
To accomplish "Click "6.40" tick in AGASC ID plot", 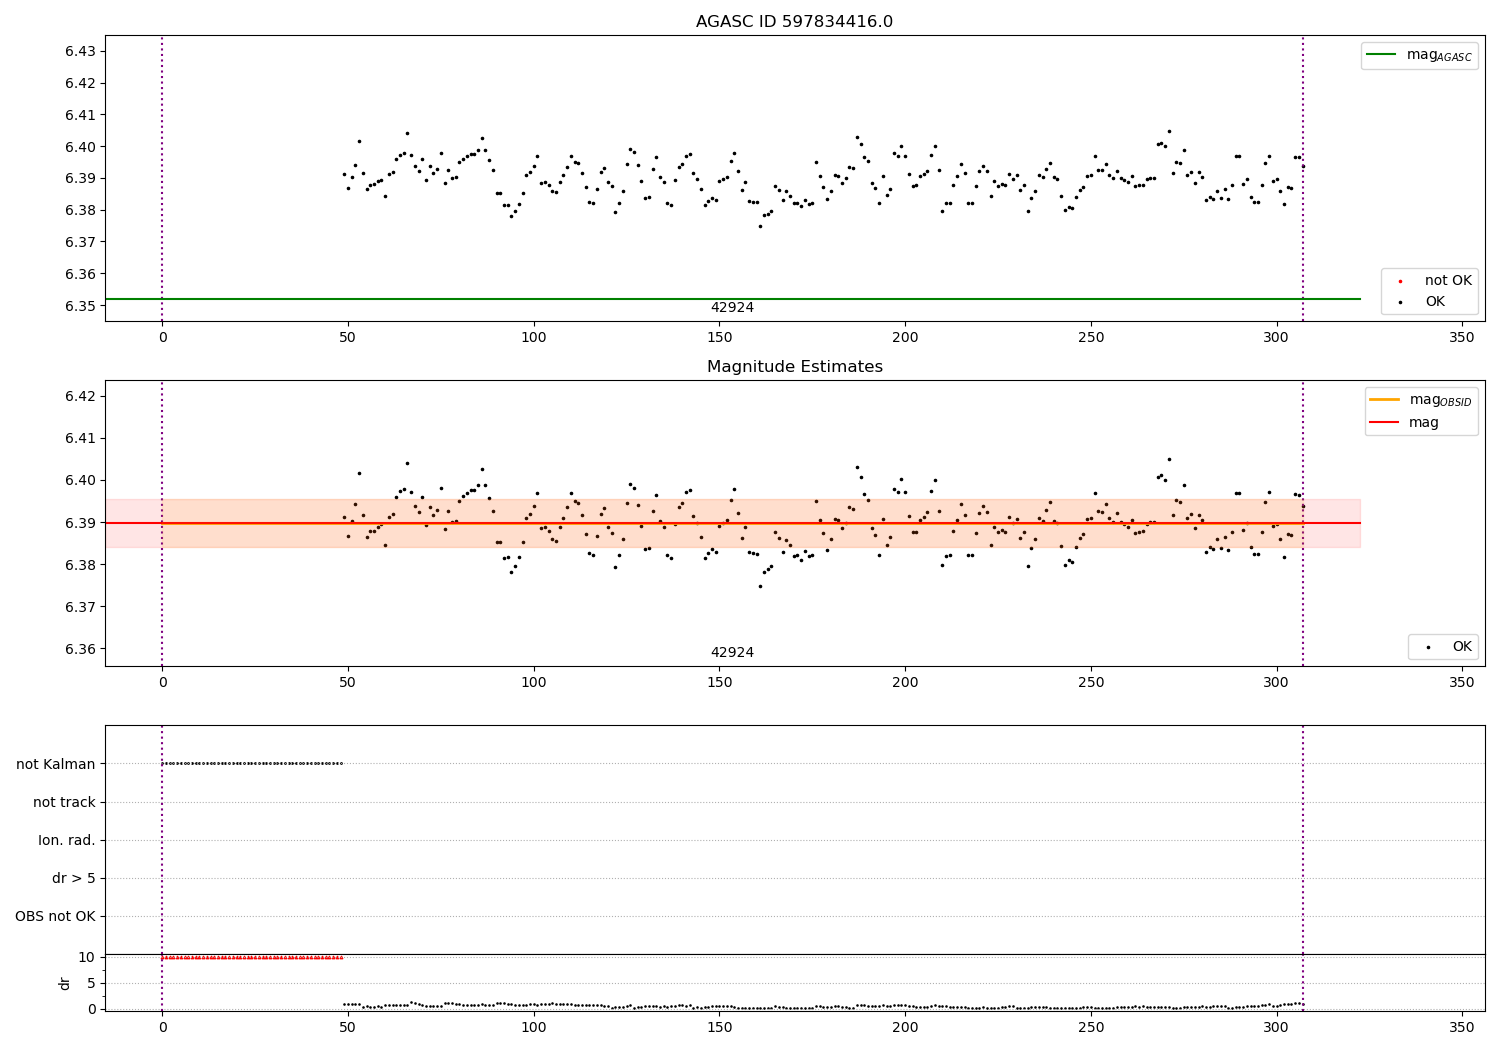I will (80, 147).
